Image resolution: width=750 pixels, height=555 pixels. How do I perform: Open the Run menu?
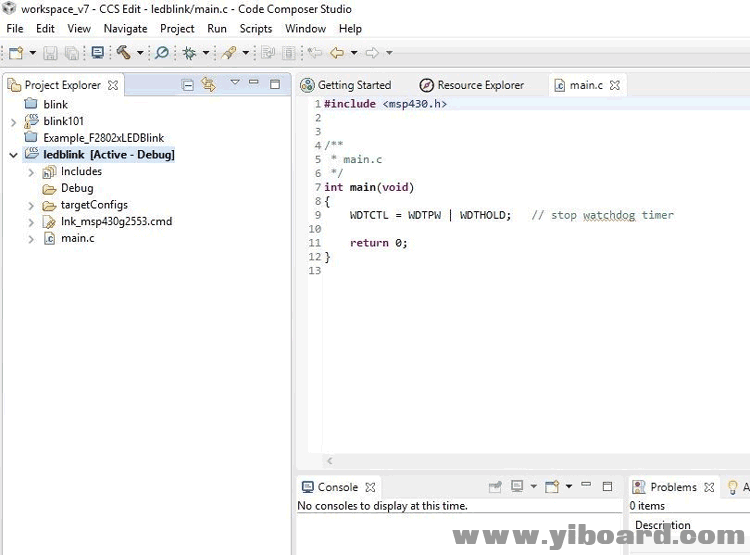(x=217, y=29)
